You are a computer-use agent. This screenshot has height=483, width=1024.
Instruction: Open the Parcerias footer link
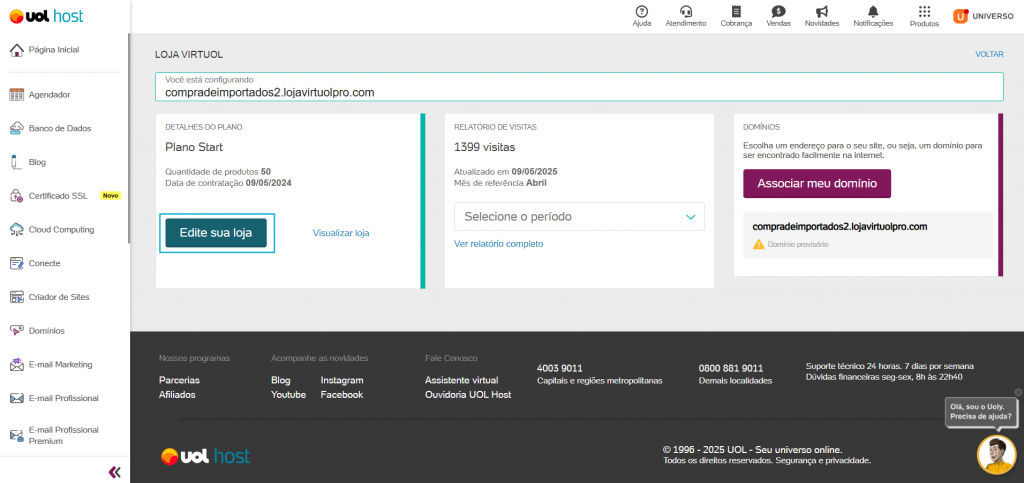[180, 380]
